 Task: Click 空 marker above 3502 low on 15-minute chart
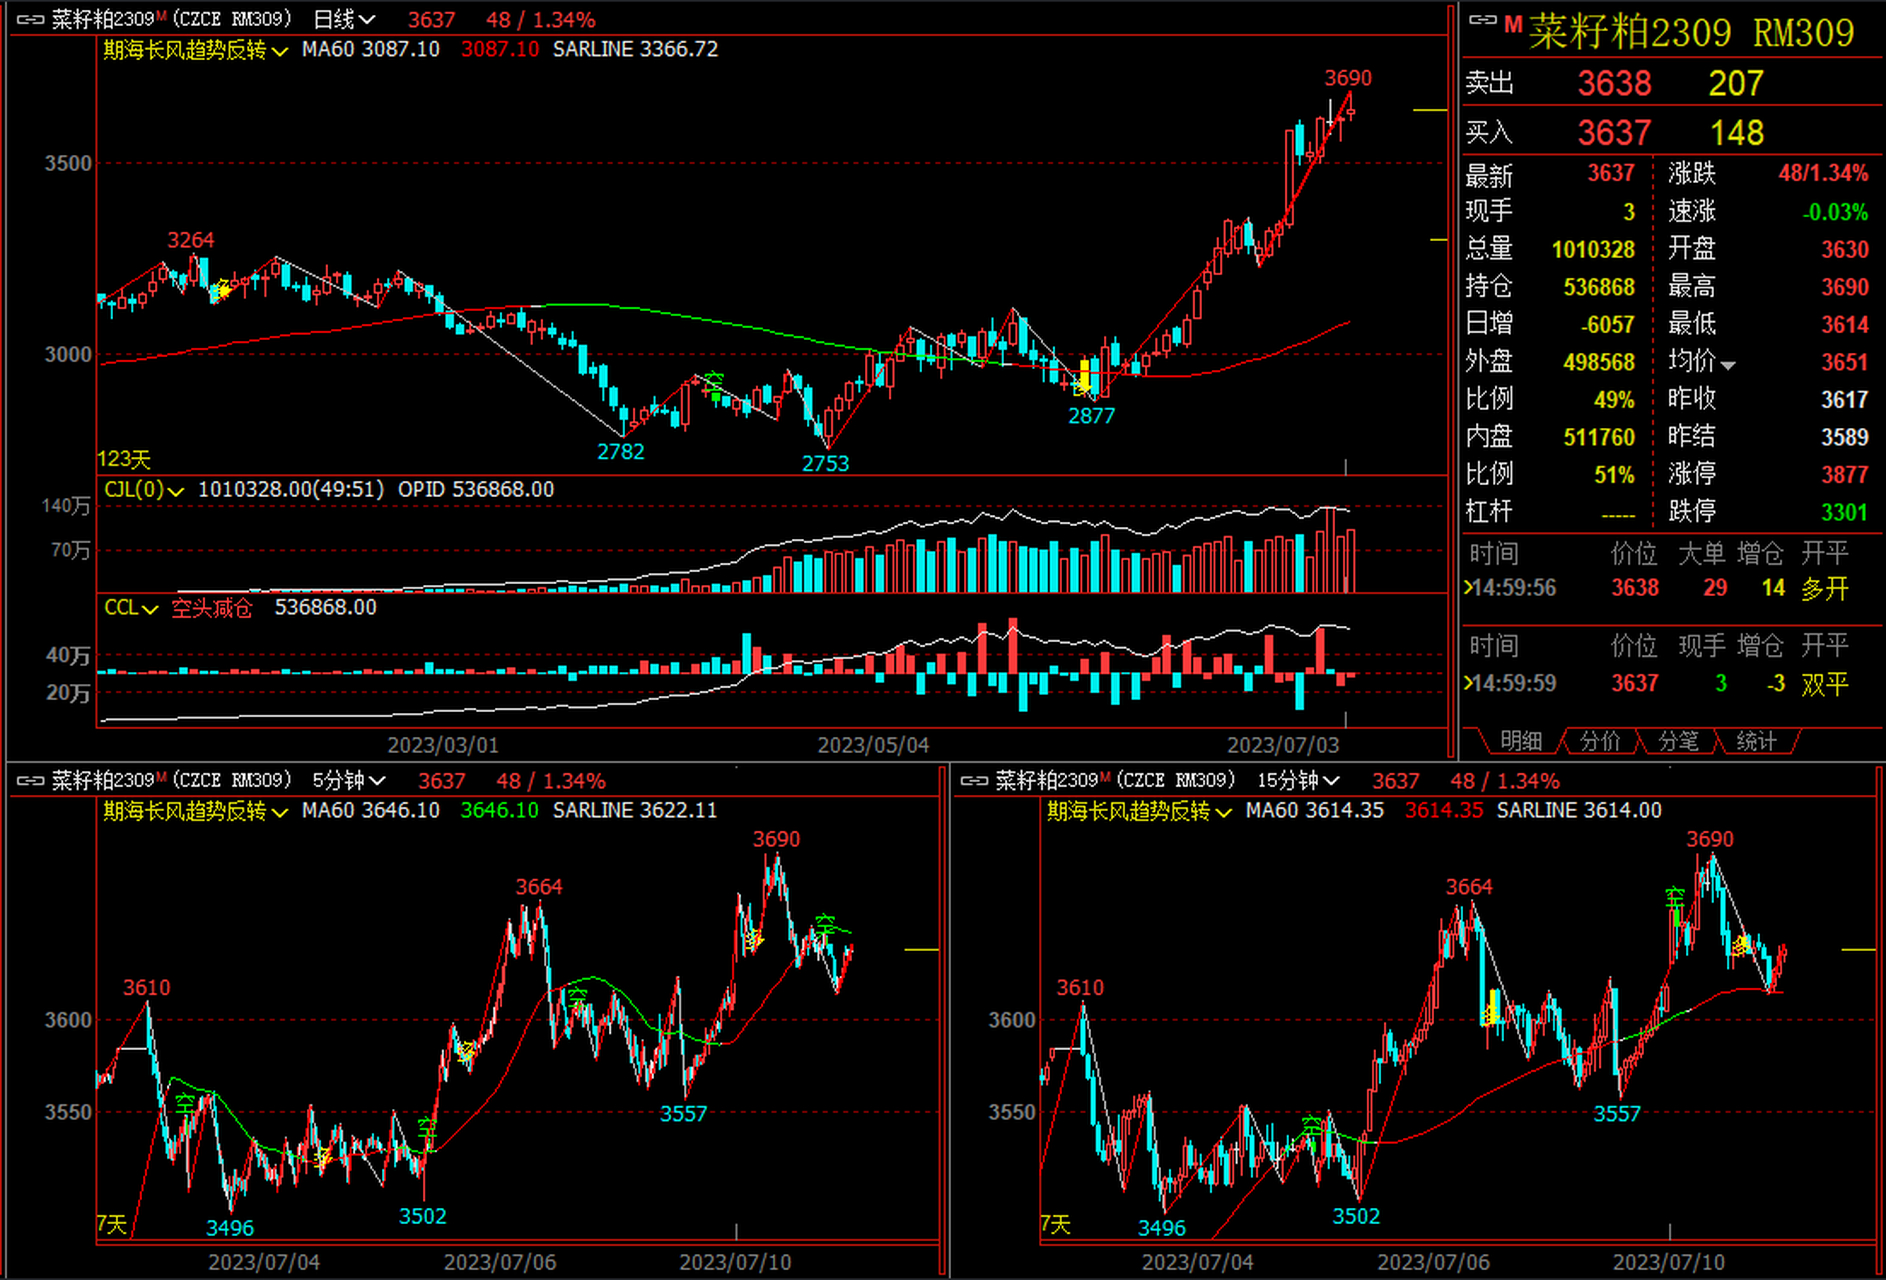(x=1311, y=1128)
